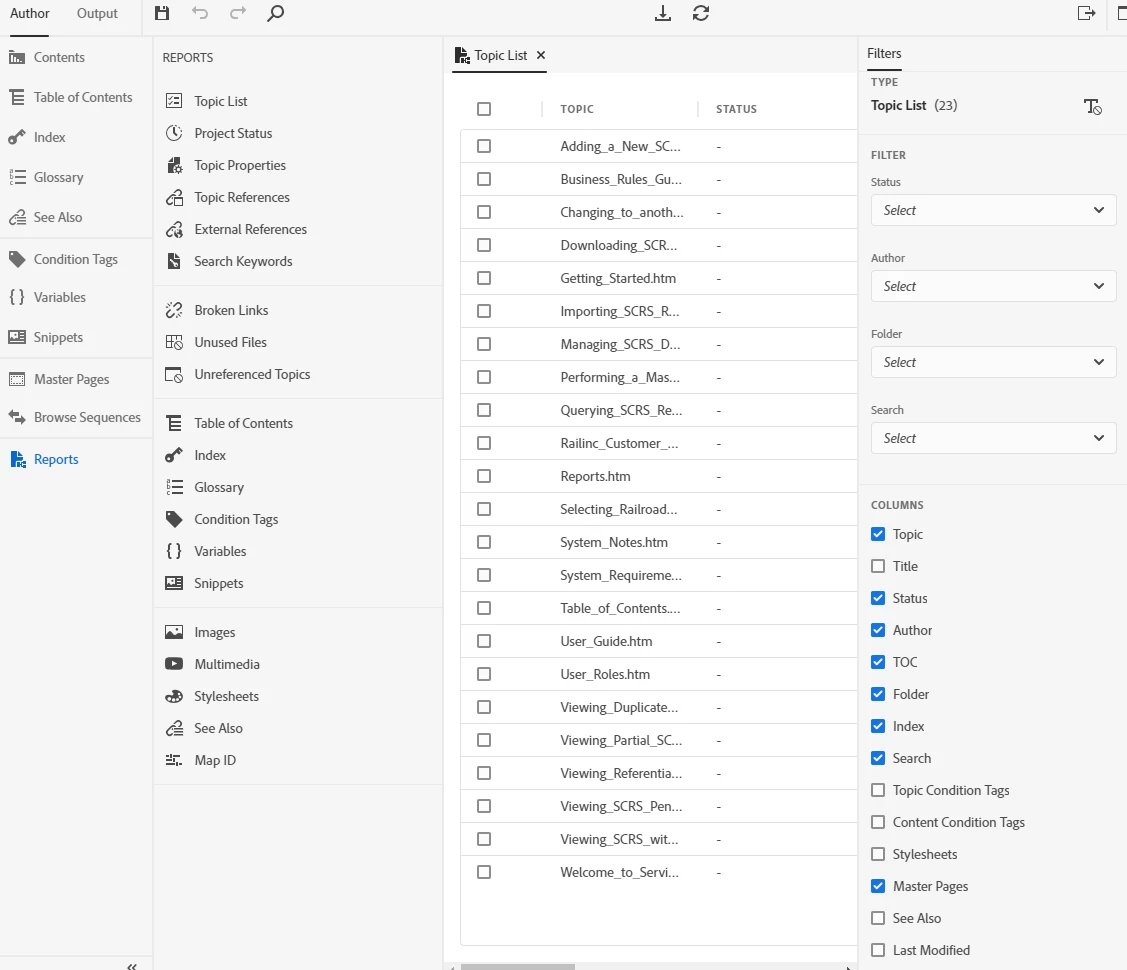Uncheck the TOC column checkbox
Viewport: 1127px width, 970px height.
click(x=878, y=662)
